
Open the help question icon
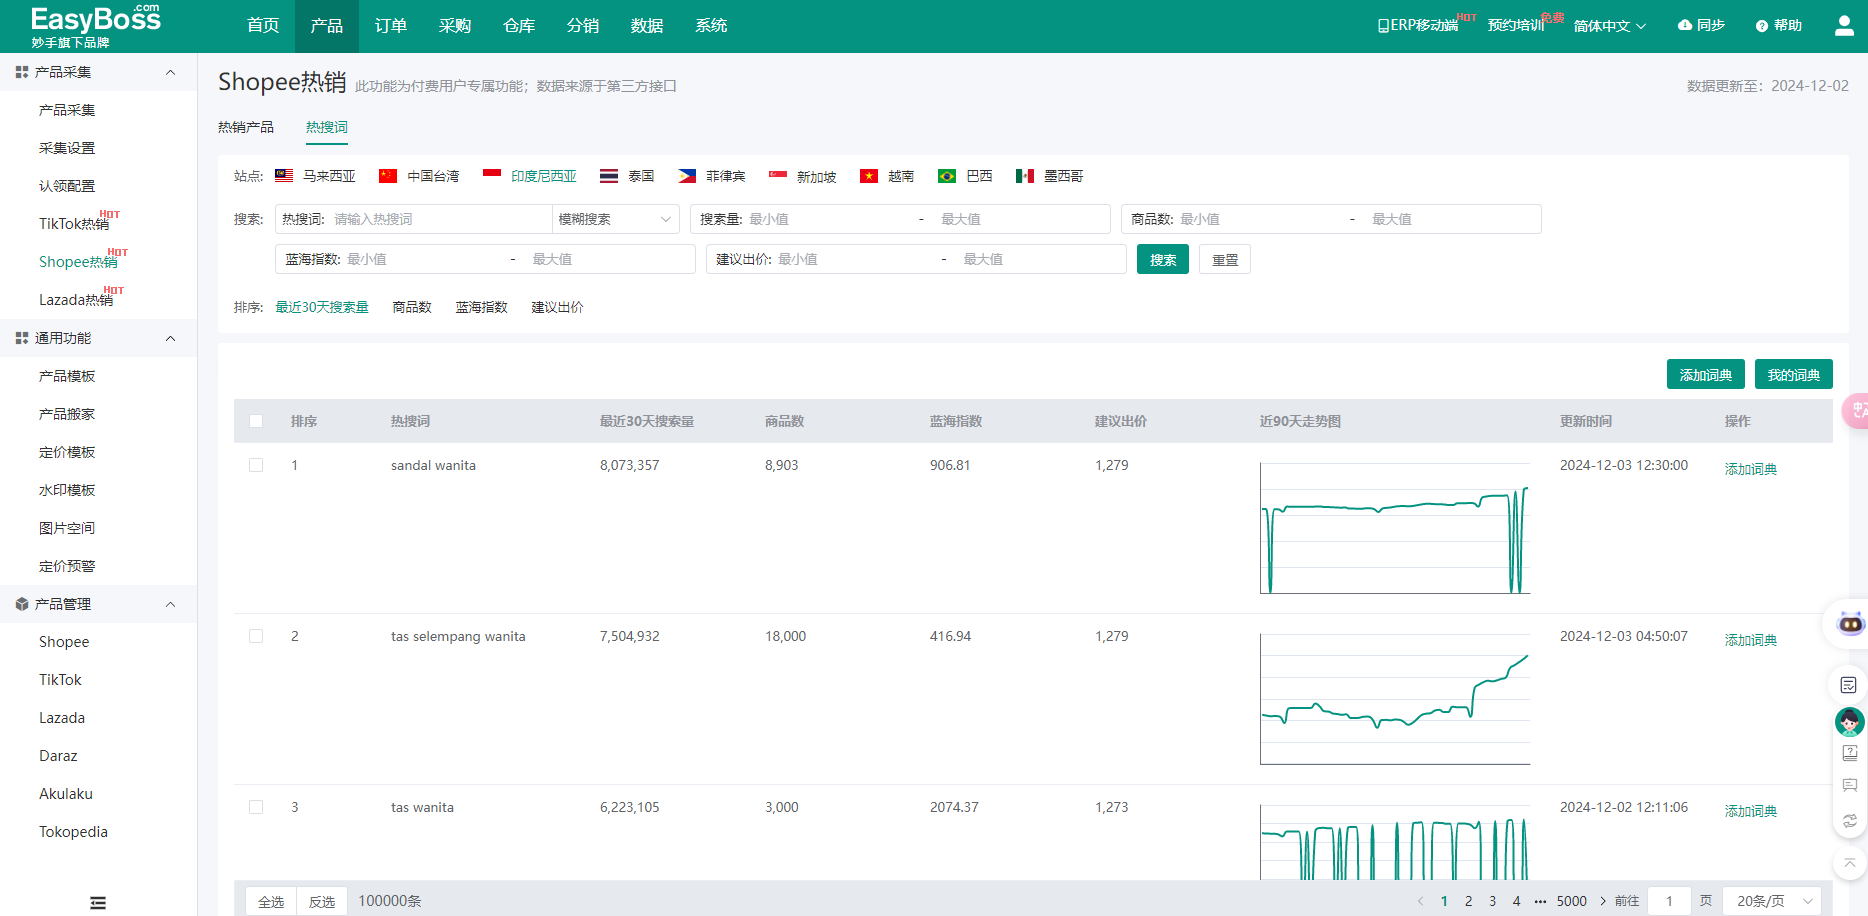pyautogui.click(x=1762, y=26)
